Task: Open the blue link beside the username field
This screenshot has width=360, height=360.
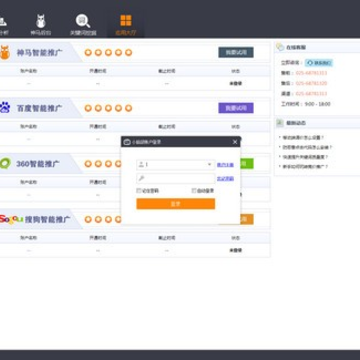Action: (x=225, y=165)
